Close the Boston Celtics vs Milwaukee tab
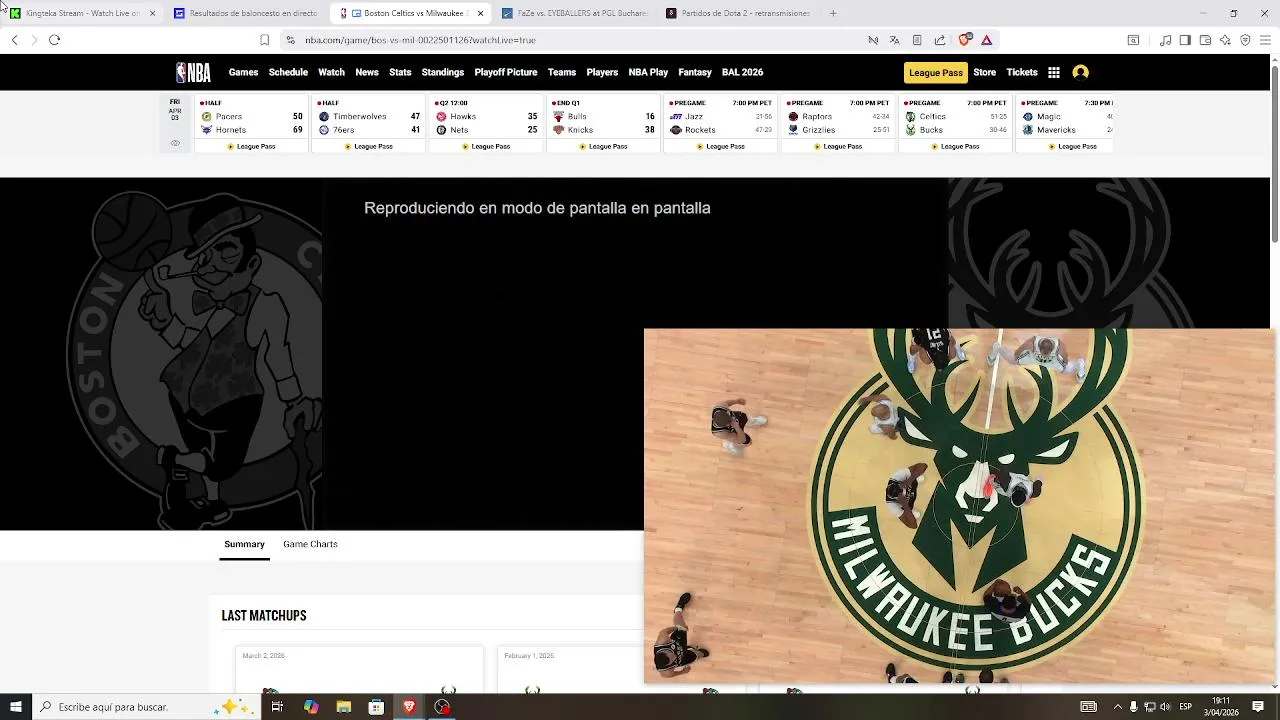Image resolution: width=1280 pixels, height=720 pixels. (x=480, y=13)
